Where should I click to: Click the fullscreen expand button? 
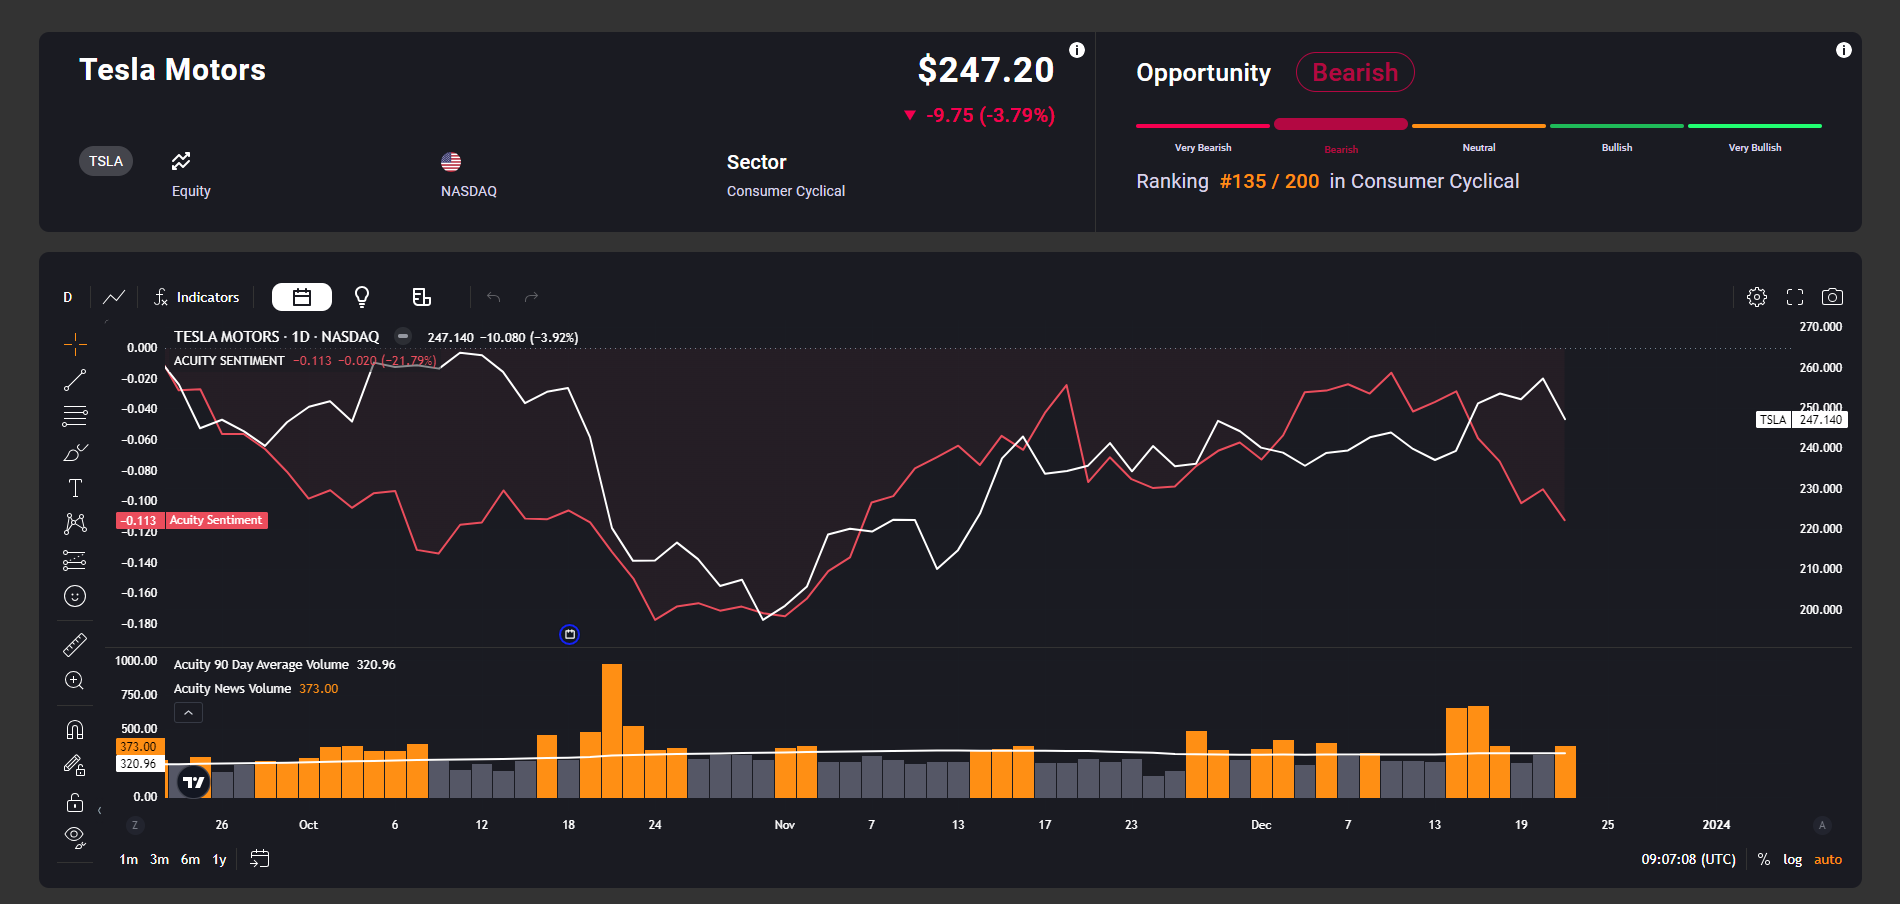point(1795,297)
